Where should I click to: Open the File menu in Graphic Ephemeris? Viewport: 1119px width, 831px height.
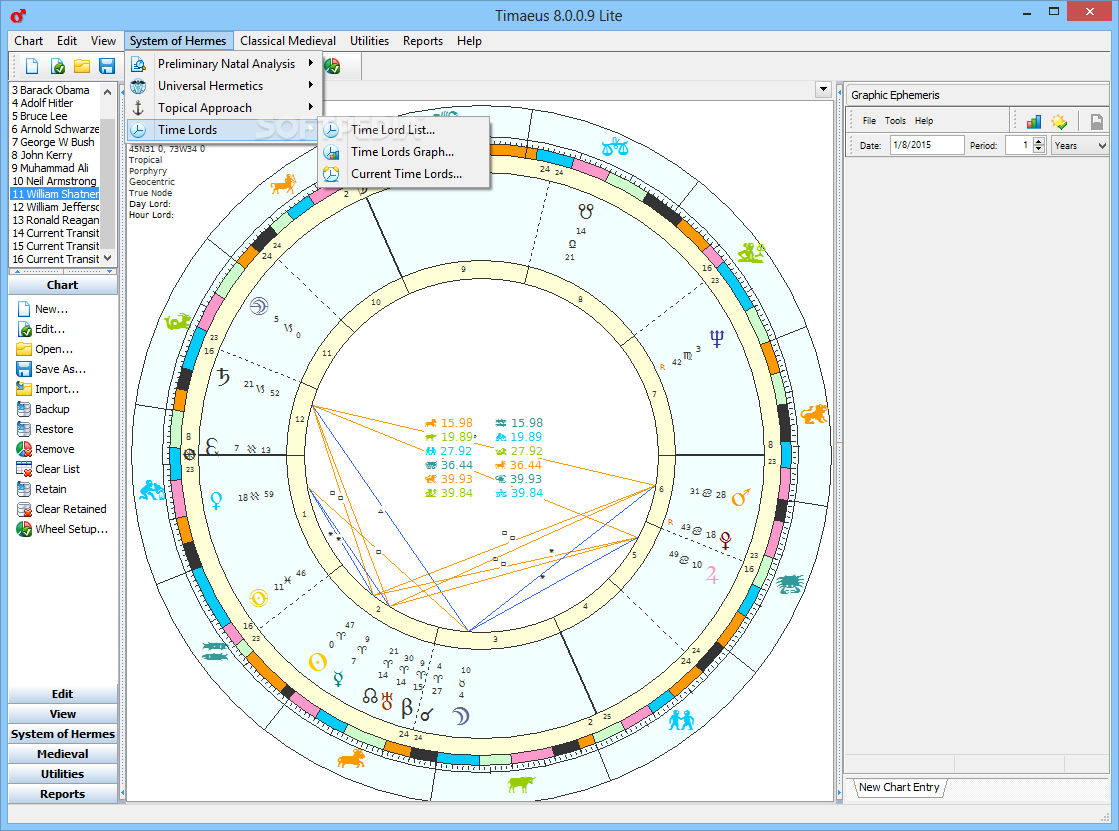click(869, 121)
